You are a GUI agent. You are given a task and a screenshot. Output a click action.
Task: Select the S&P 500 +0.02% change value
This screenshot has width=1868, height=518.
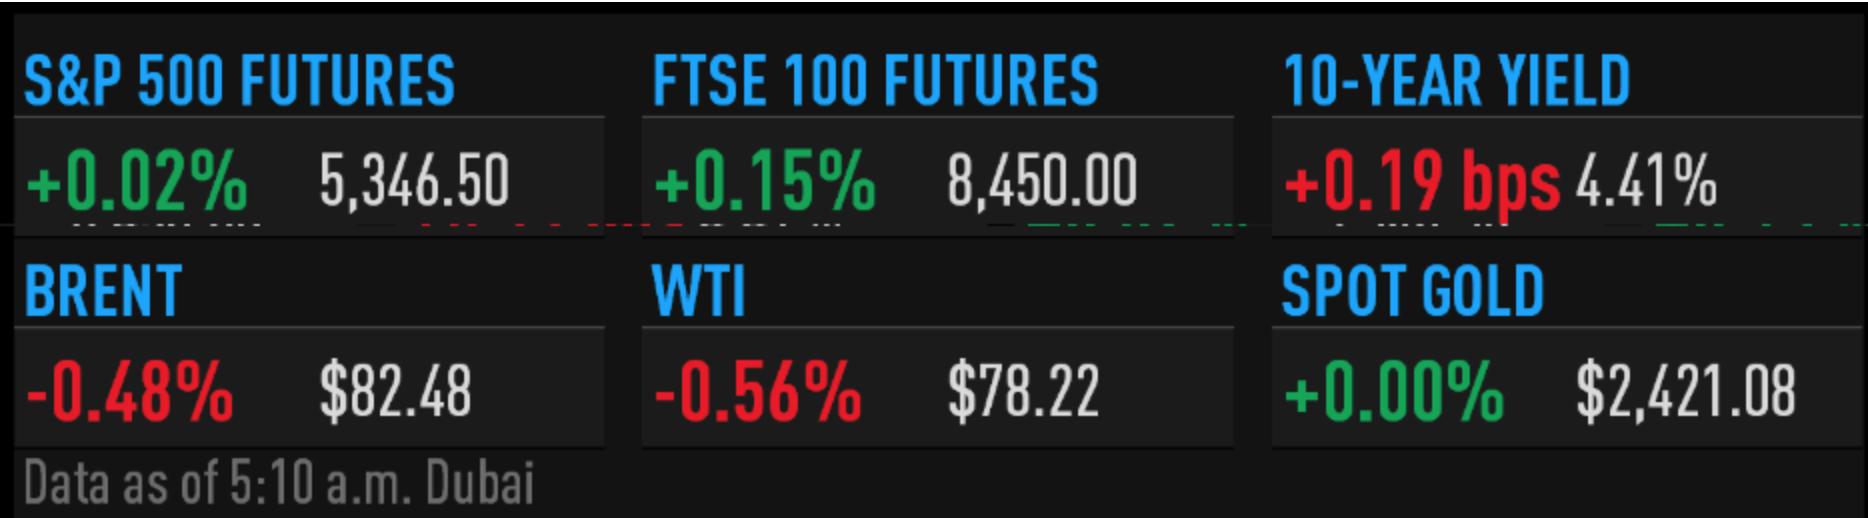tap(137, 181)
